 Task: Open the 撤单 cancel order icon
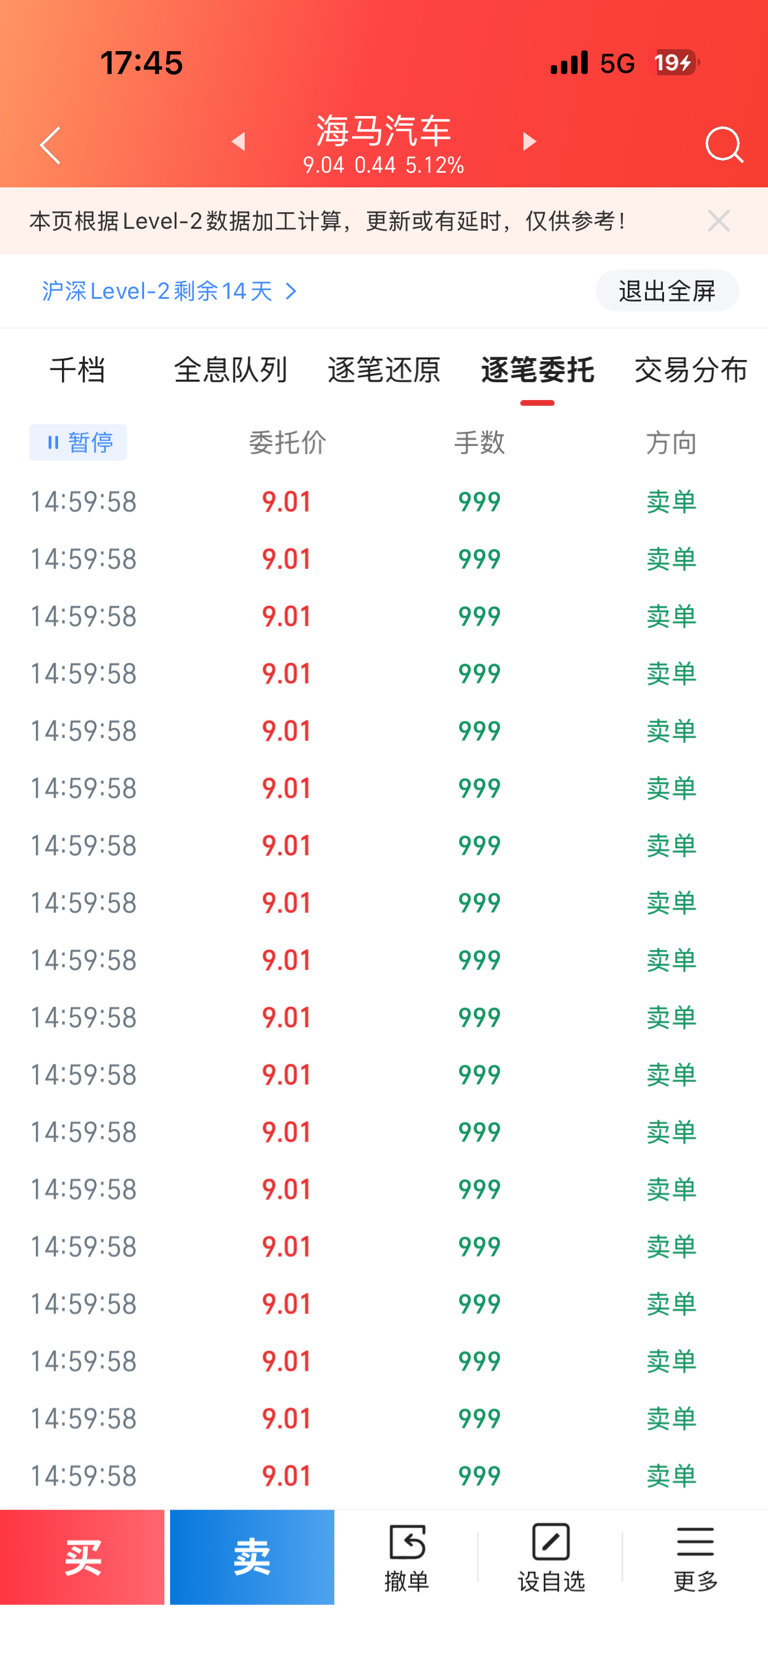[x=407, y=1556]
